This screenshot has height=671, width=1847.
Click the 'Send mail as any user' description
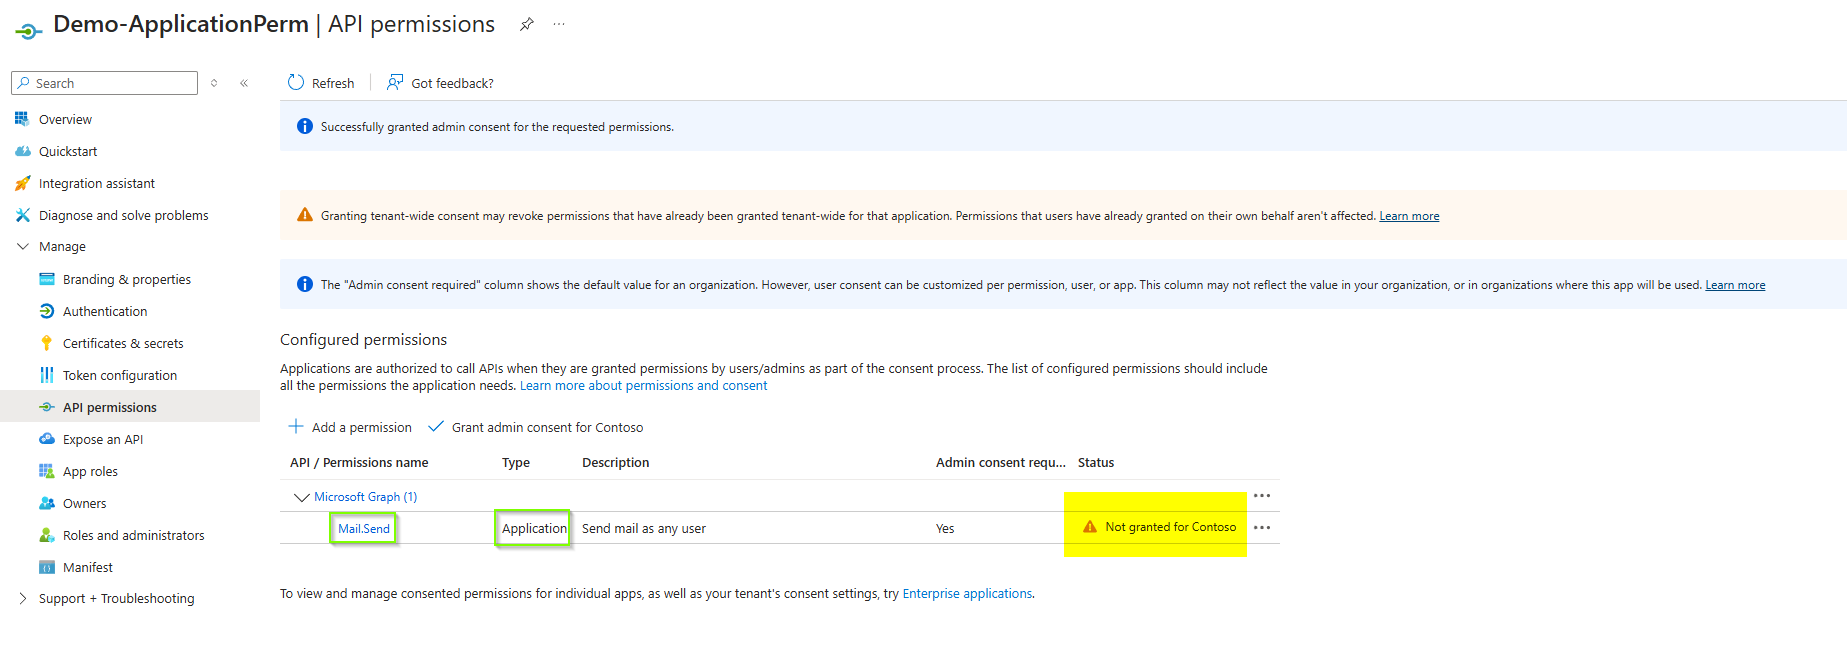pos(644,529)
